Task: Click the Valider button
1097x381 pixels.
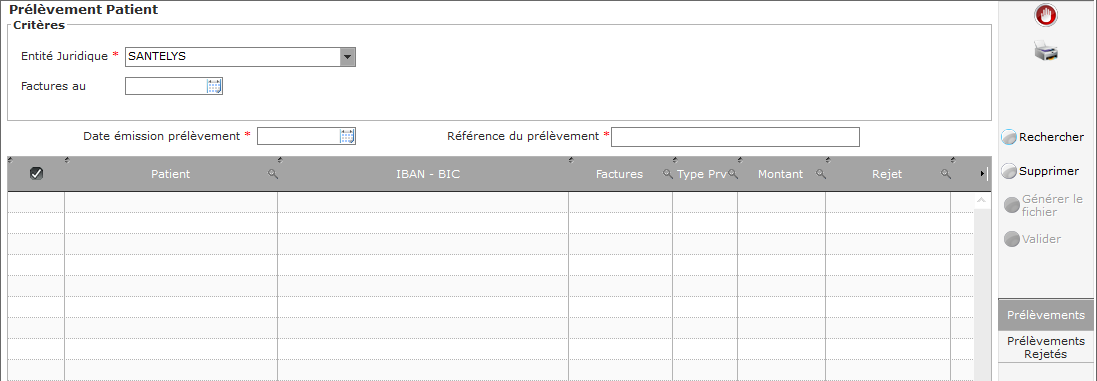Action: [x=1033, y=239]
